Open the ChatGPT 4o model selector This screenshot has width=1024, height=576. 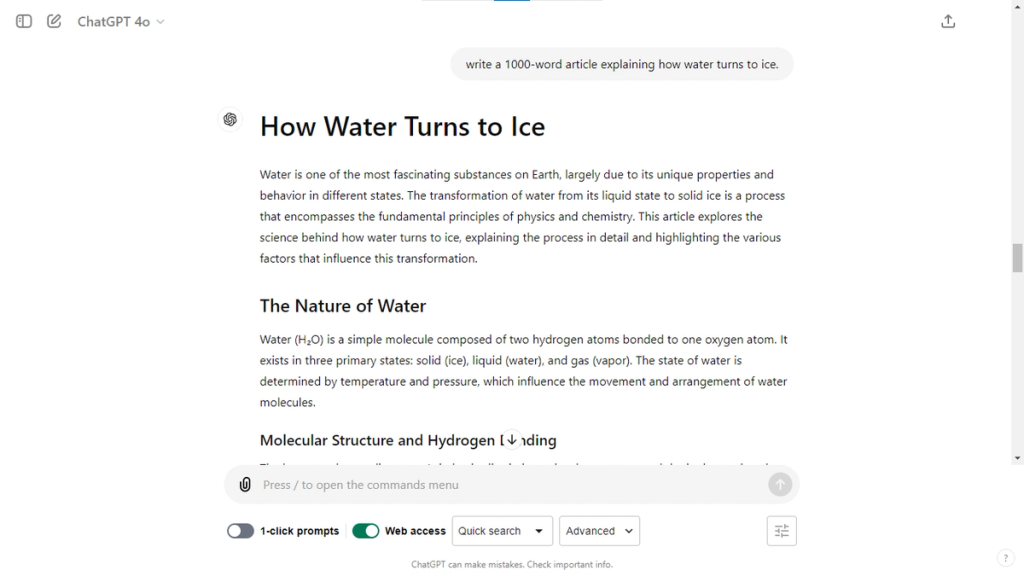(x=119, y=20)
